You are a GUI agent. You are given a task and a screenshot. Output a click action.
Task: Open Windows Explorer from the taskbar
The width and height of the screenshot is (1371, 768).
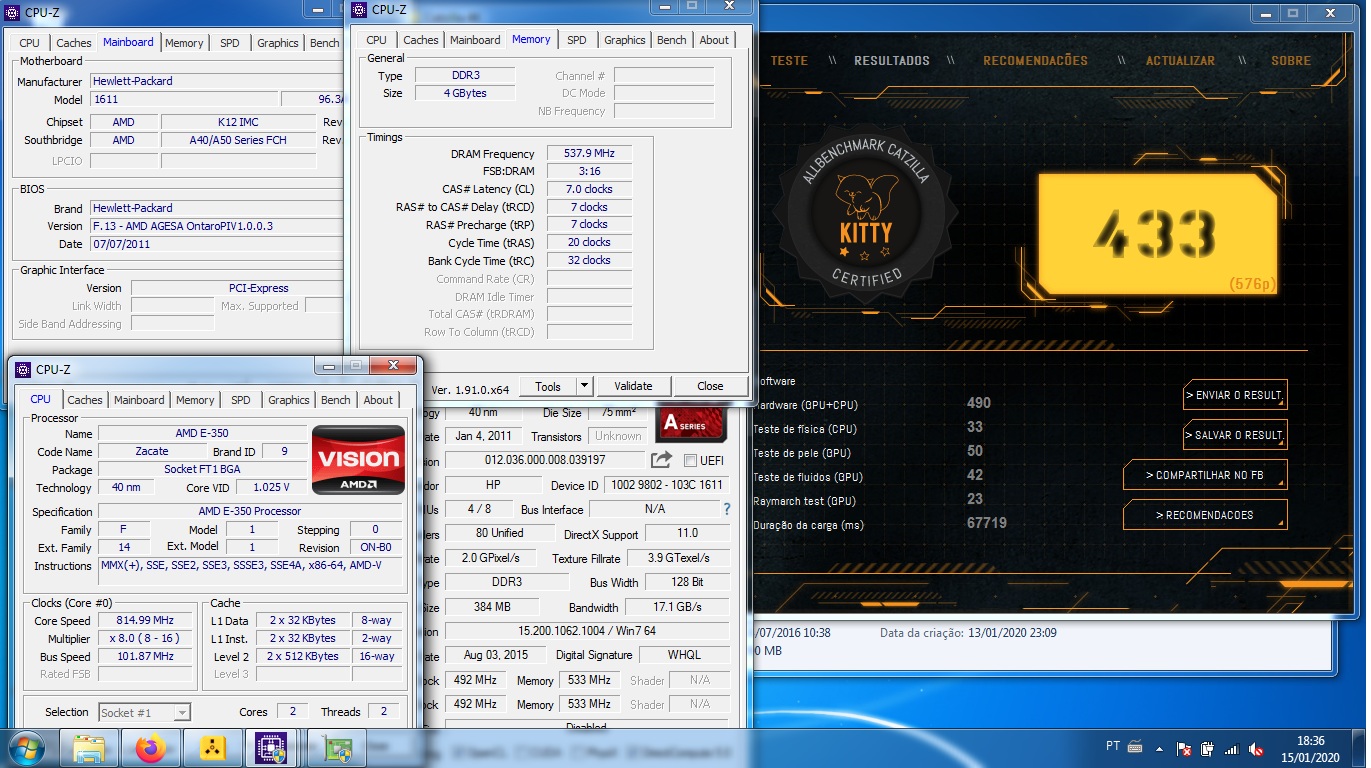pos(89,748)
